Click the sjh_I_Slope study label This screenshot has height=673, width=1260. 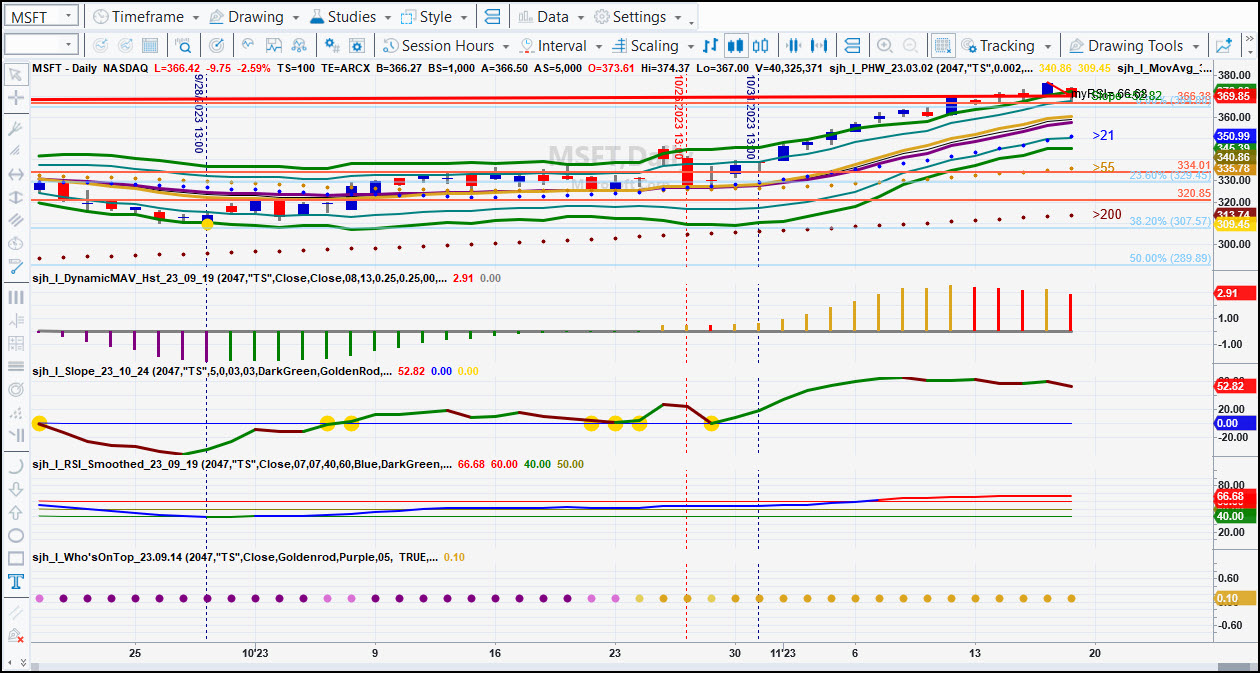pos(211,371)
